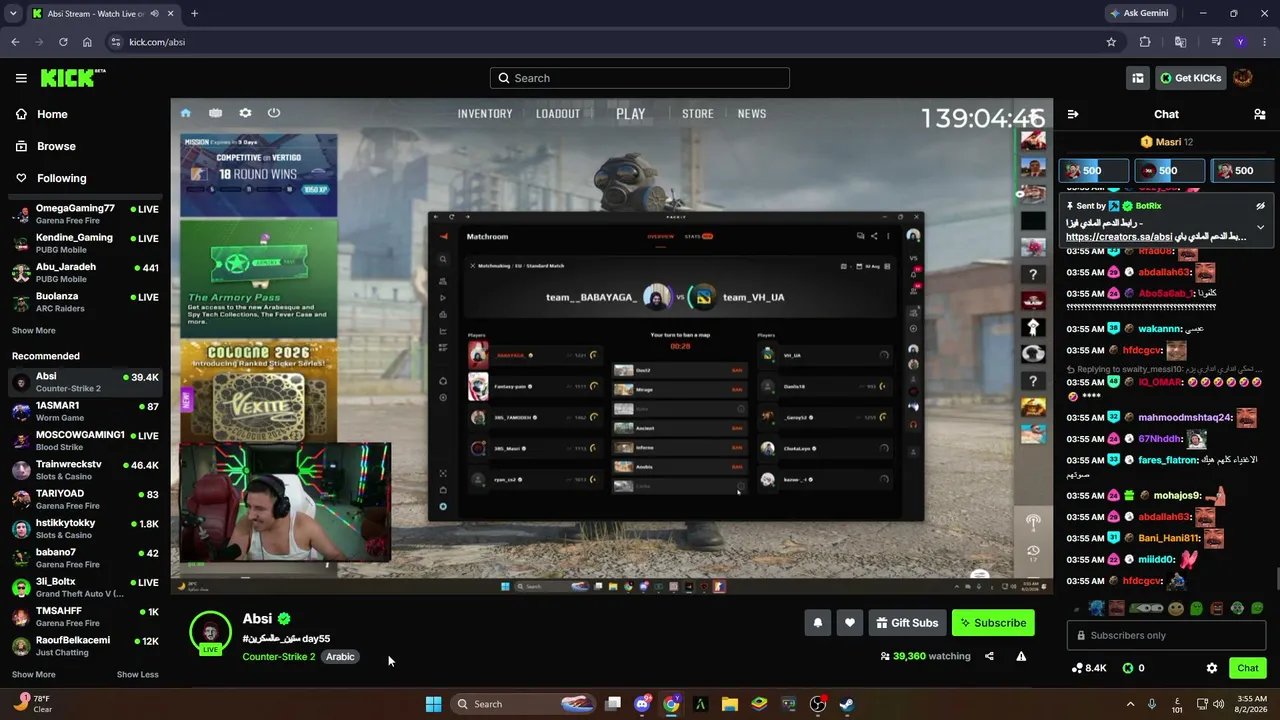Open the Kendine_Gaming followed channel
This screenshot has width=1280, height=720.
click(85, 244)
